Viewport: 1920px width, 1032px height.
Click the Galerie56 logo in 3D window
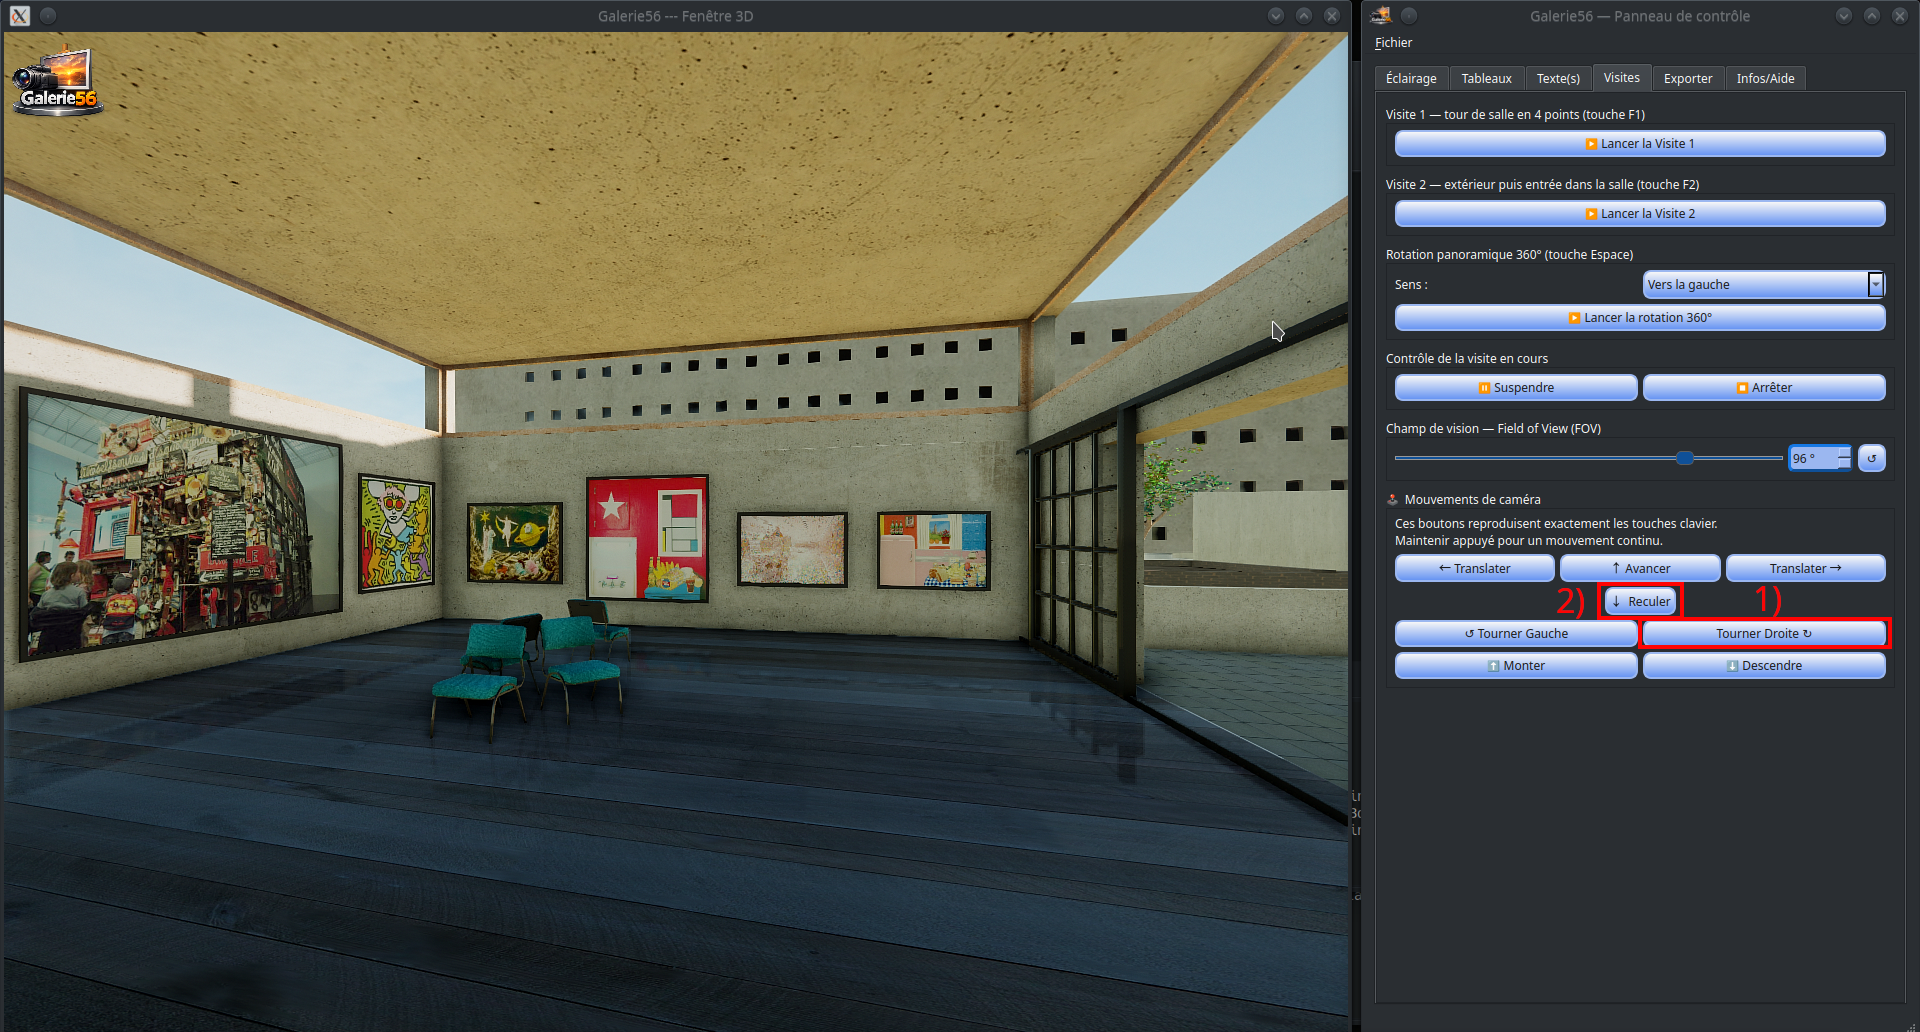tap(58, 82)
